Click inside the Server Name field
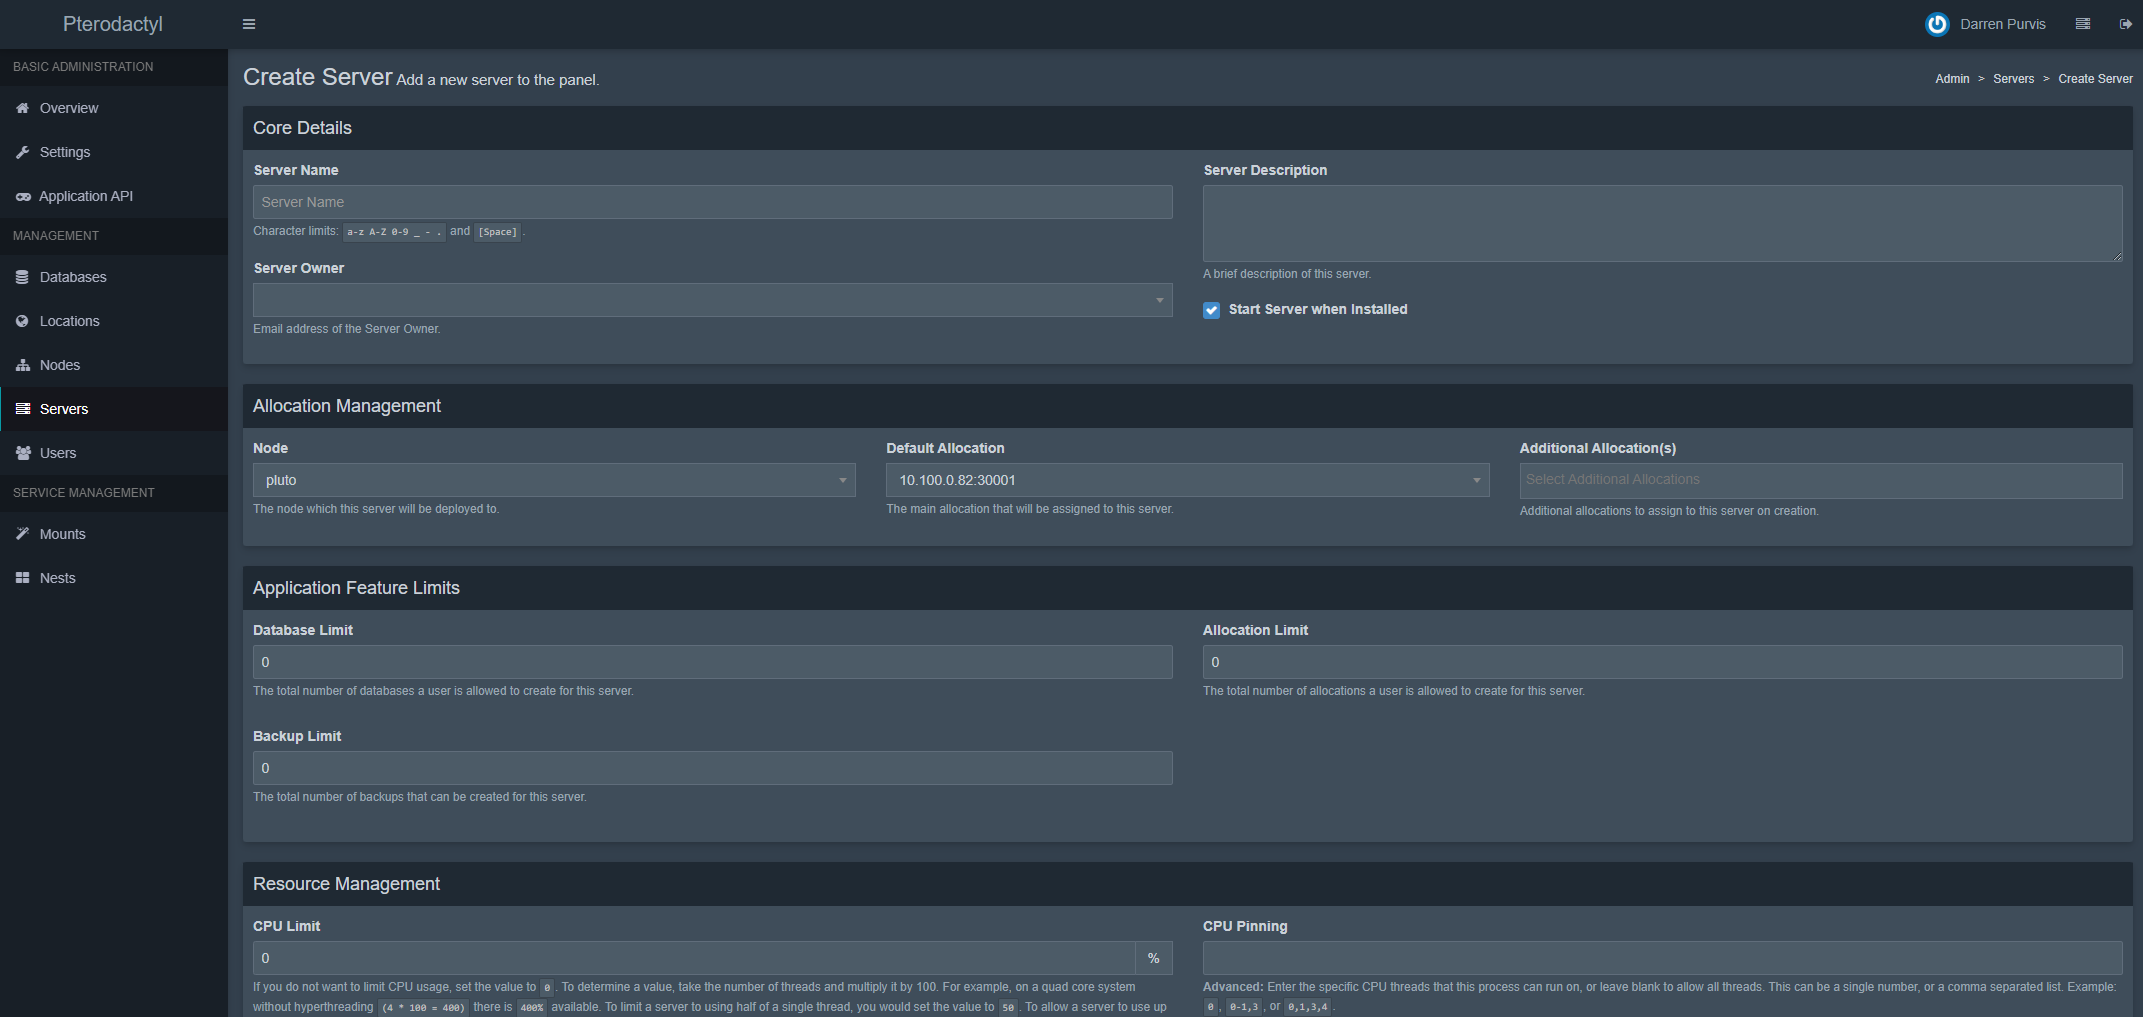2143x1017 pixels. click(712, 202)
